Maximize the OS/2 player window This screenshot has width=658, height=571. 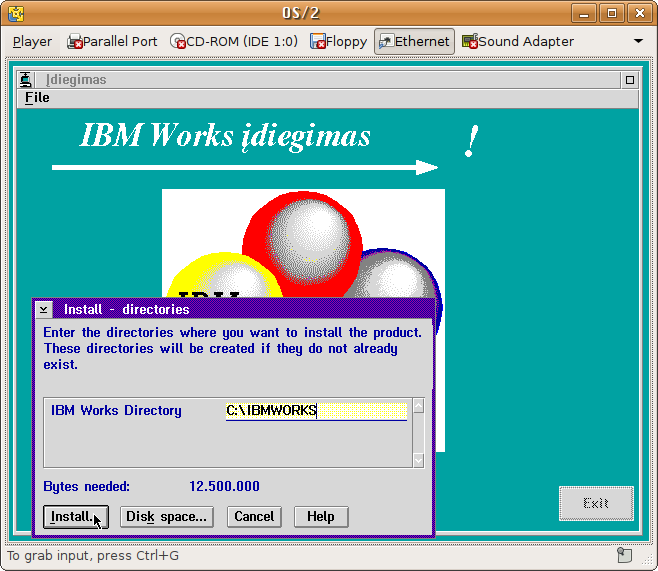tap(612, 13)
